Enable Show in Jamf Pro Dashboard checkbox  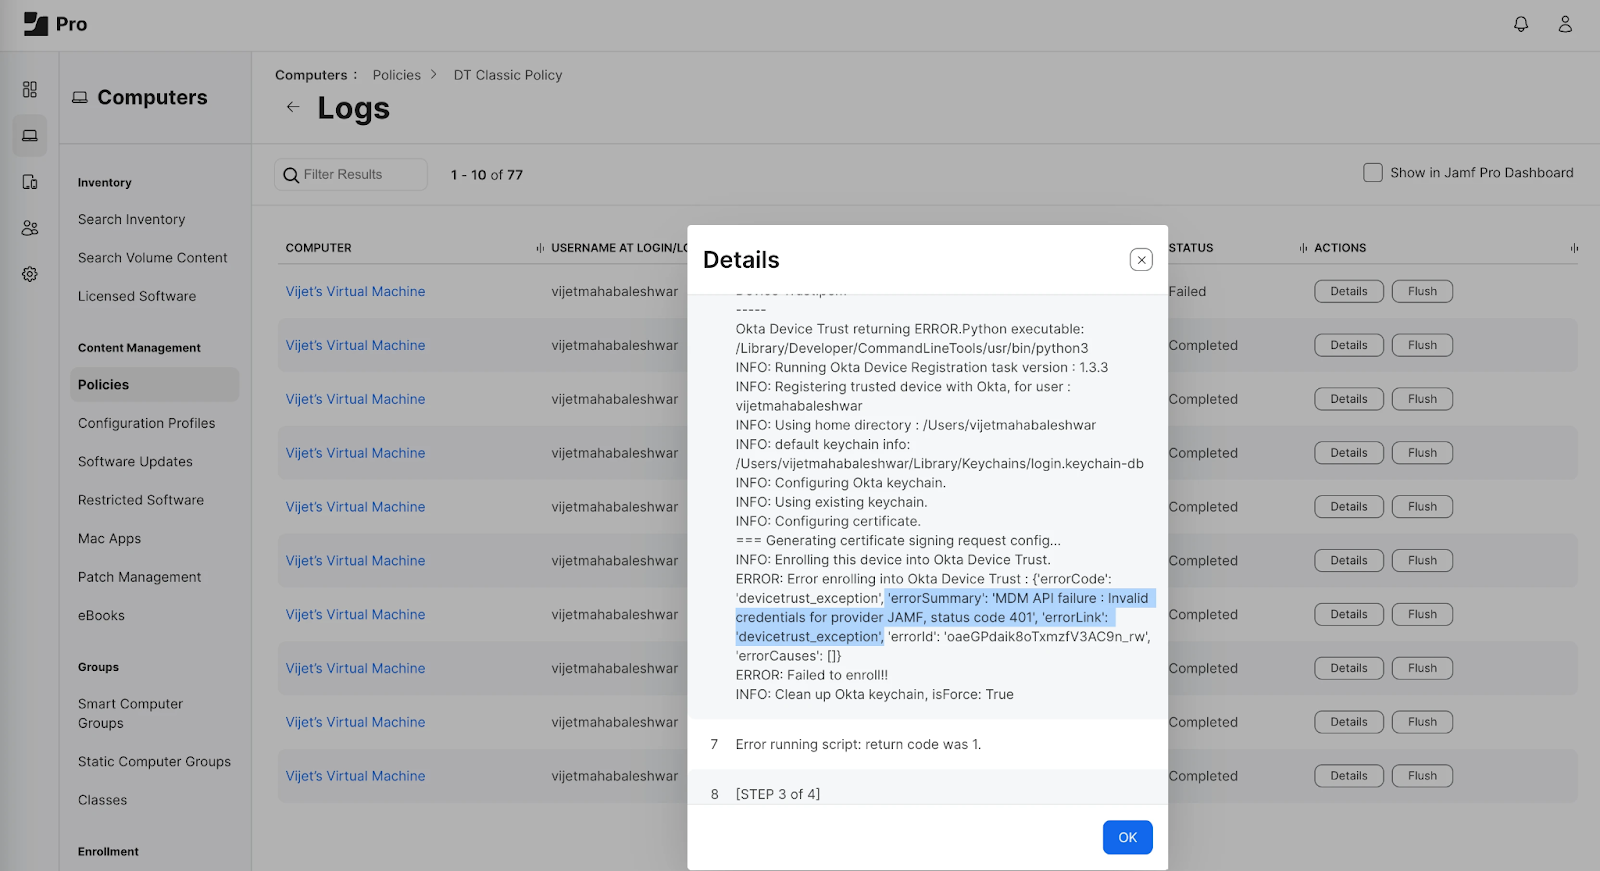[x=1373, y=172]
